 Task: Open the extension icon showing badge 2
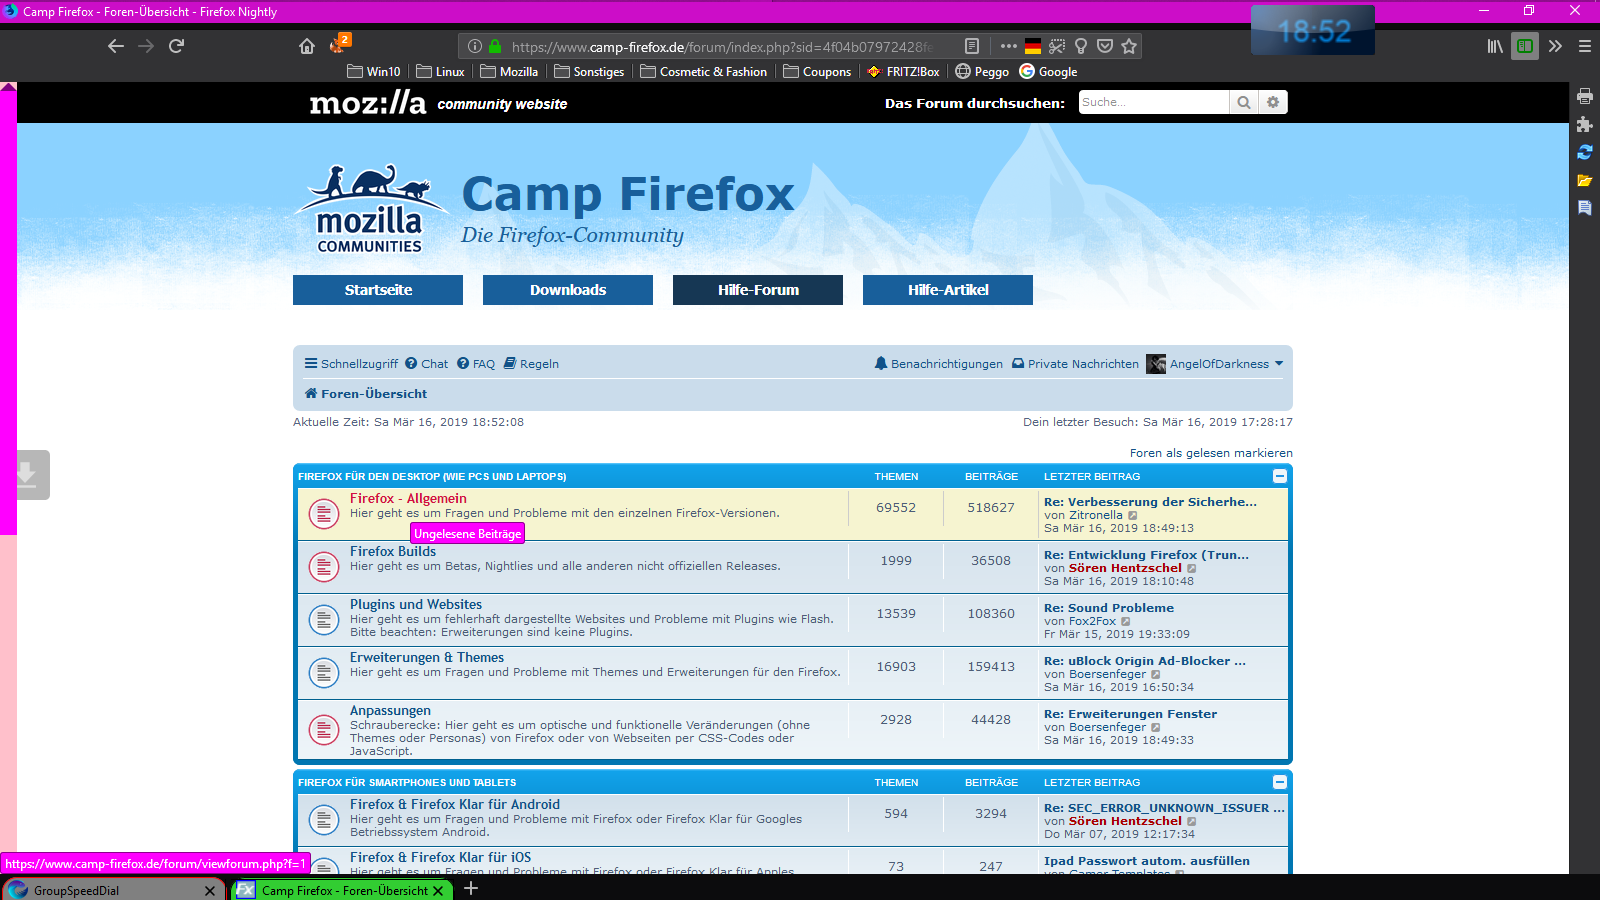pos(339,44)
